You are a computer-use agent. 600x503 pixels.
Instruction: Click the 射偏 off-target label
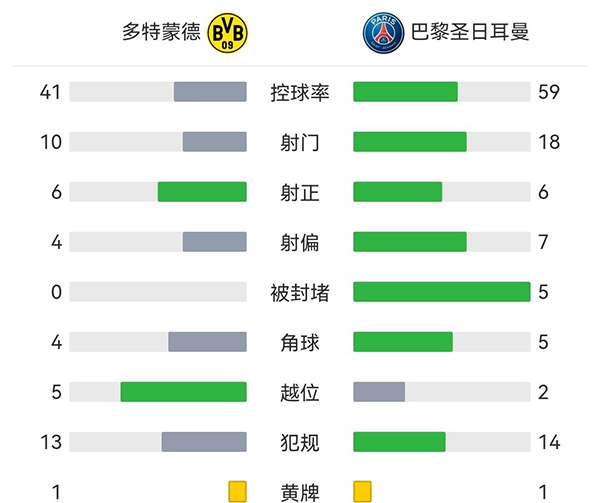299,242
